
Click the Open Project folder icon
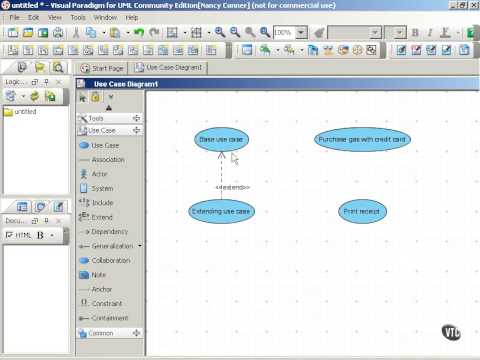[x=28, y=33]
